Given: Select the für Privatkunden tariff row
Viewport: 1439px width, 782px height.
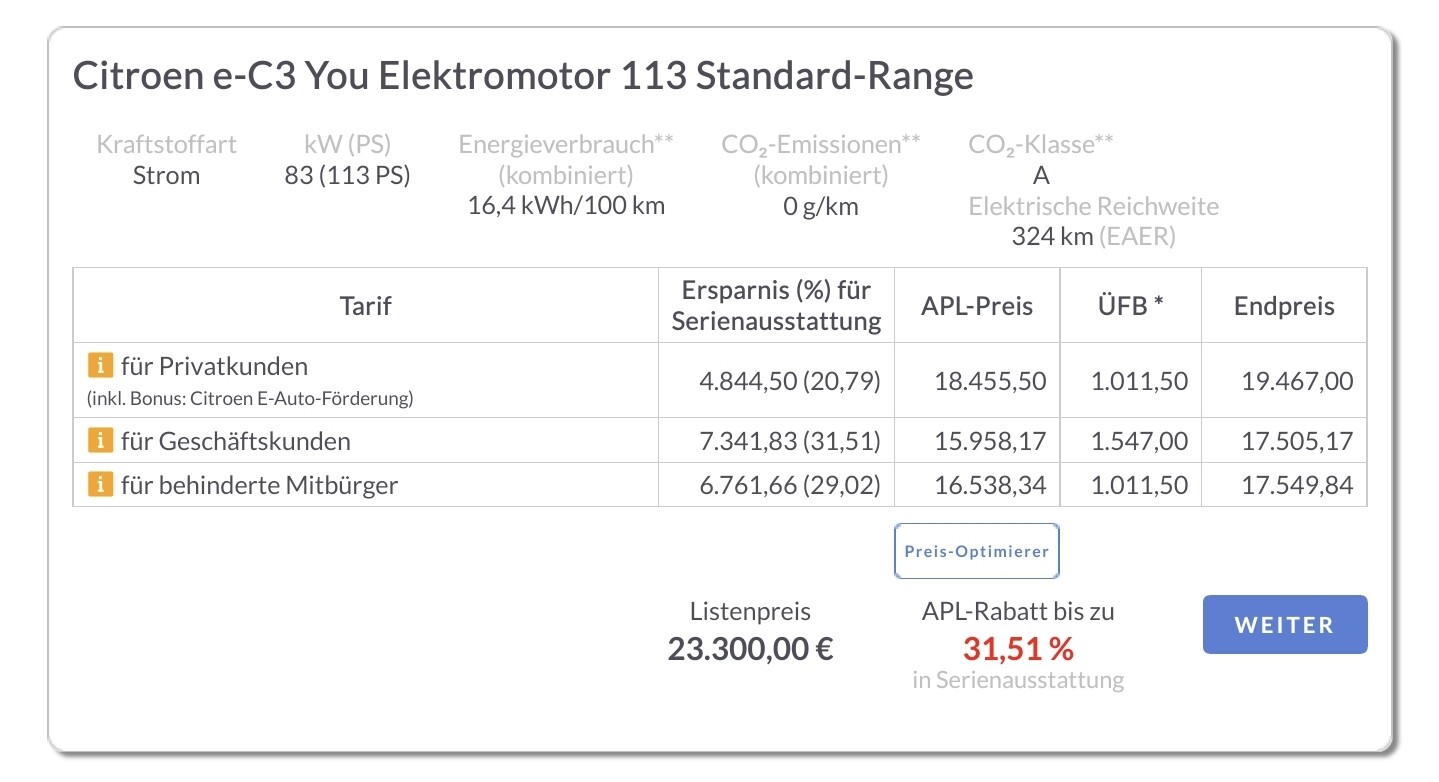Looking at the screenshot, I should [214, 366].
